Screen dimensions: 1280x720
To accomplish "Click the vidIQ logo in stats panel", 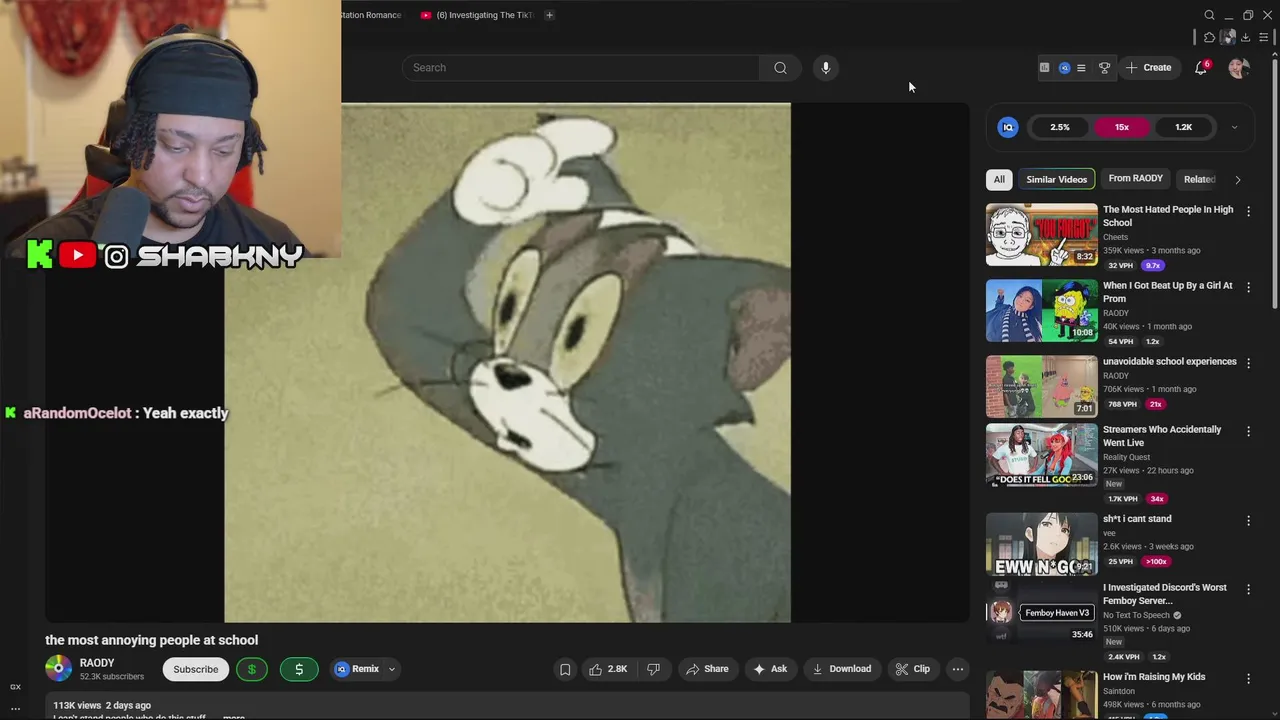I will tap(1008, 127).
